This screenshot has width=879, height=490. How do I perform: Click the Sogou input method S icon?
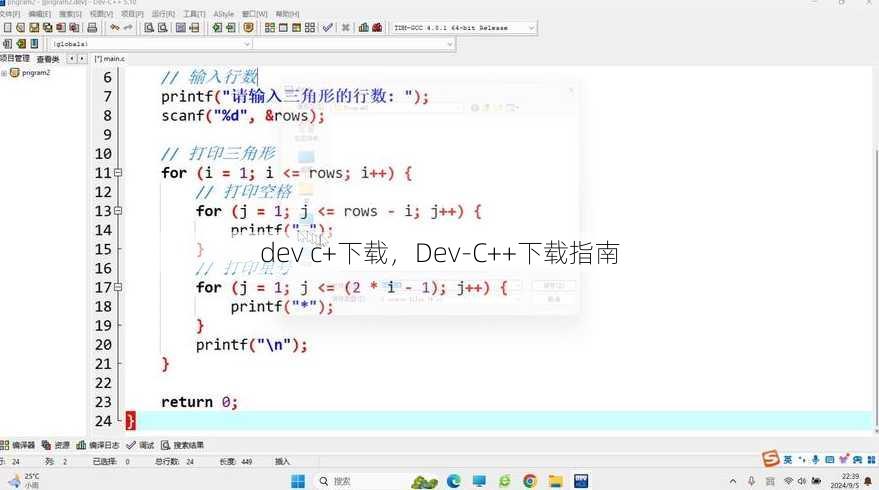click(x=771, y=459)
